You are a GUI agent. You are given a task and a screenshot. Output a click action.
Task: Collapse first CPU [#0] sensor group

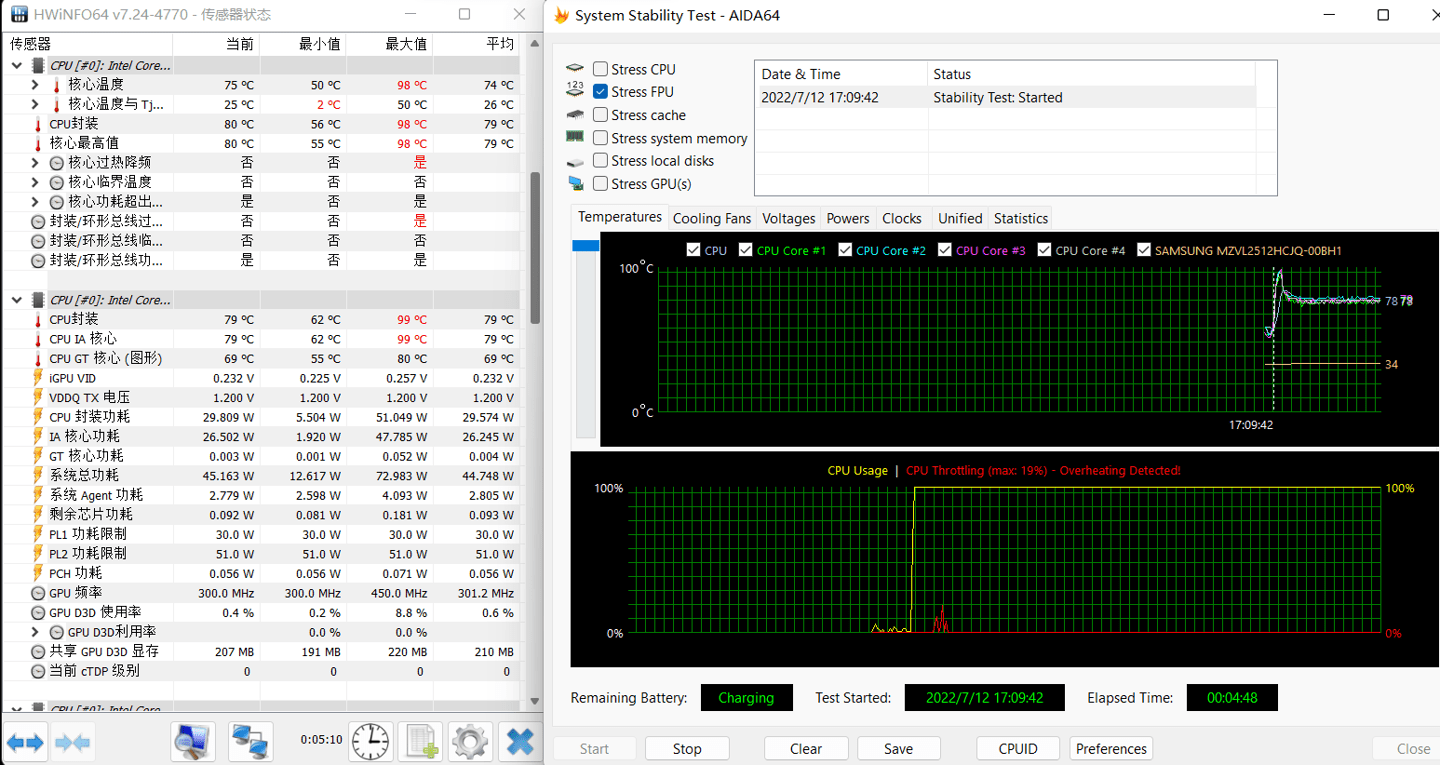point(16,65)
